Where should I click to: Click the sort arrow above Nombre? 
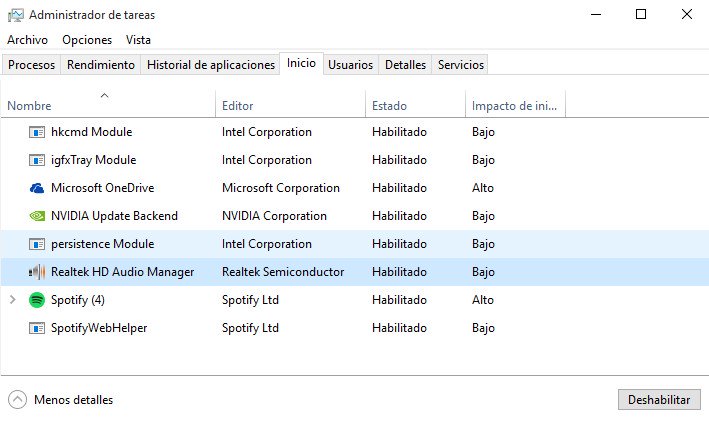click(104, 95)
